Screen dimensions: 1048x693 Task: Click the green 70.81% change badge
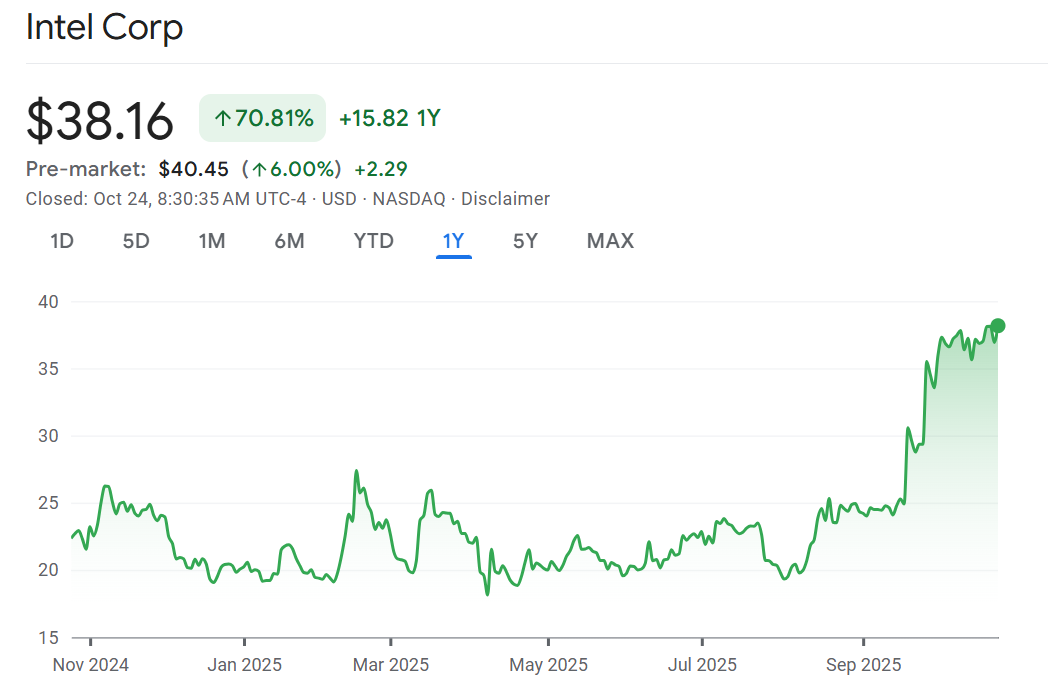263,119
